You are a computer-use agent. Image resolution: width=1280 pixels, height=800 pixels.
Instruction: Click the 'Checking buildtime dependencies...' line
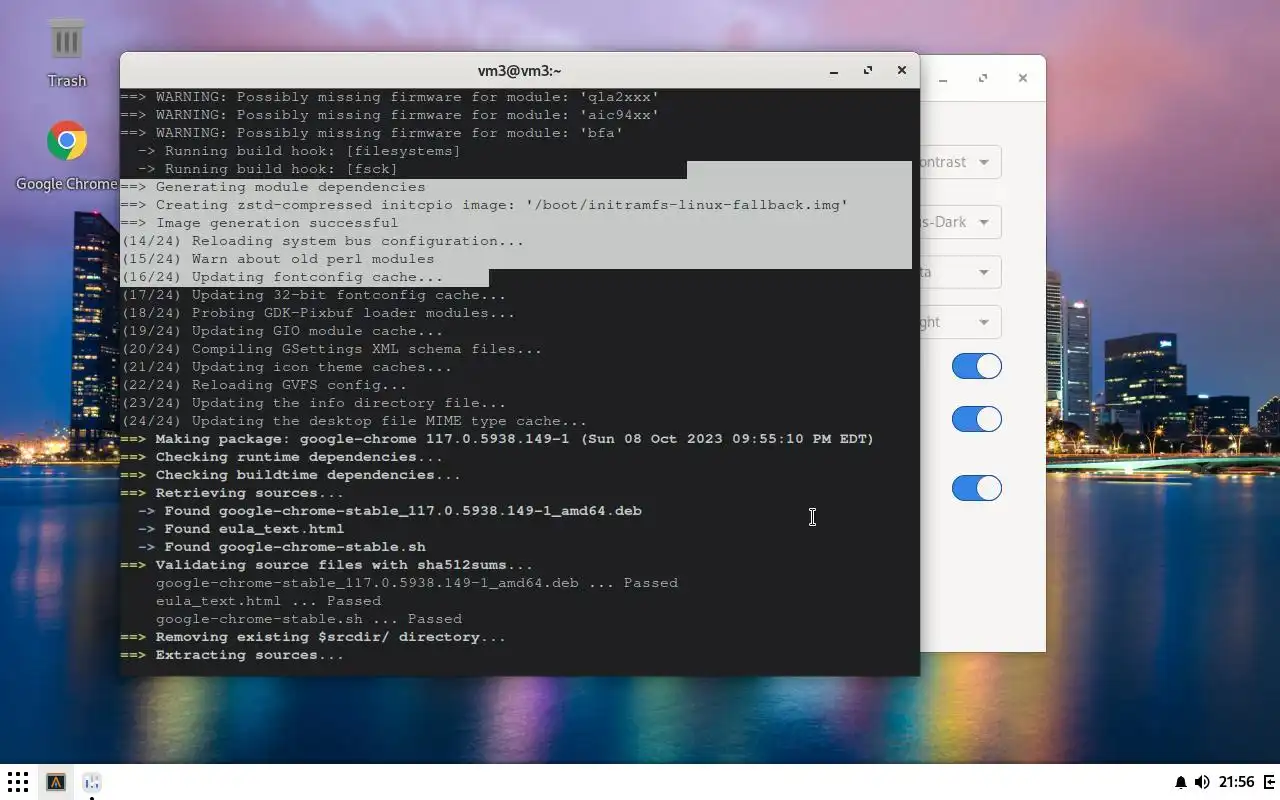291,475
